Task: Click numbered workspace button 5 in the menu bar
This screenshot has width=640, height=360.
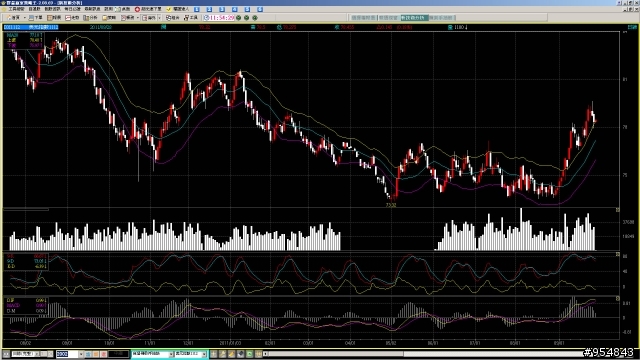Action: tap(247, 9)
